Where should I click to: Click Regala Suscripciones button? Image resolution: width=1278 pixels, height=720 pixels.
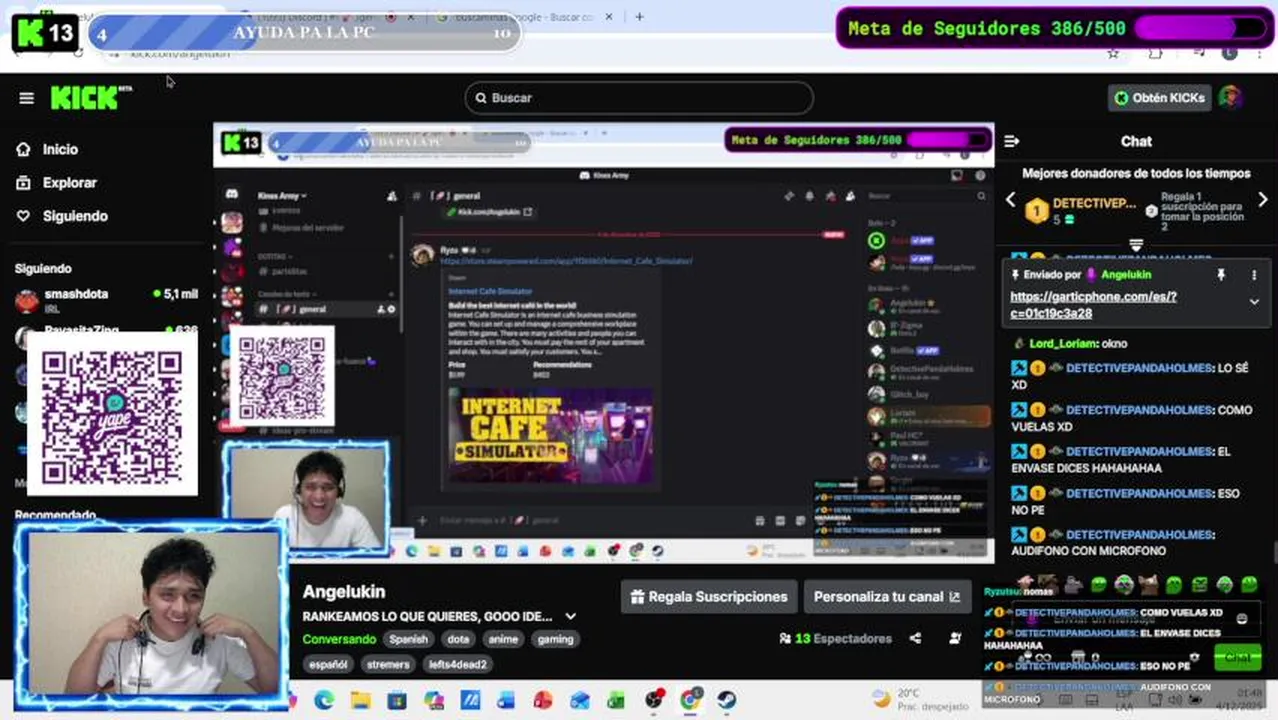pos(709,597)
